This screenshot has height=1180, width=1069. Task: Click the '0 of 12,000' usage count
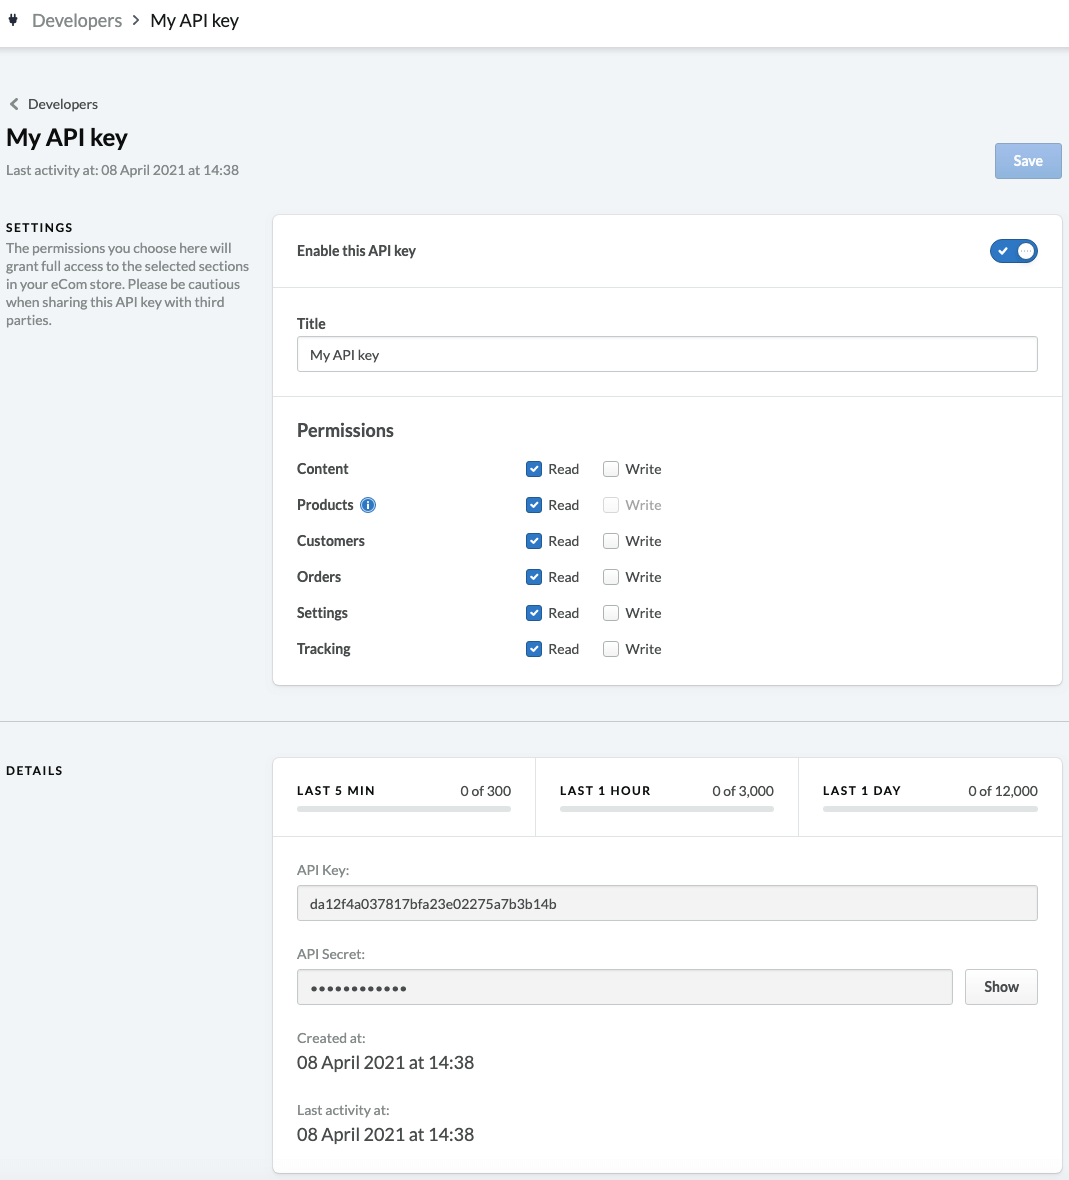coord(1003,791)
